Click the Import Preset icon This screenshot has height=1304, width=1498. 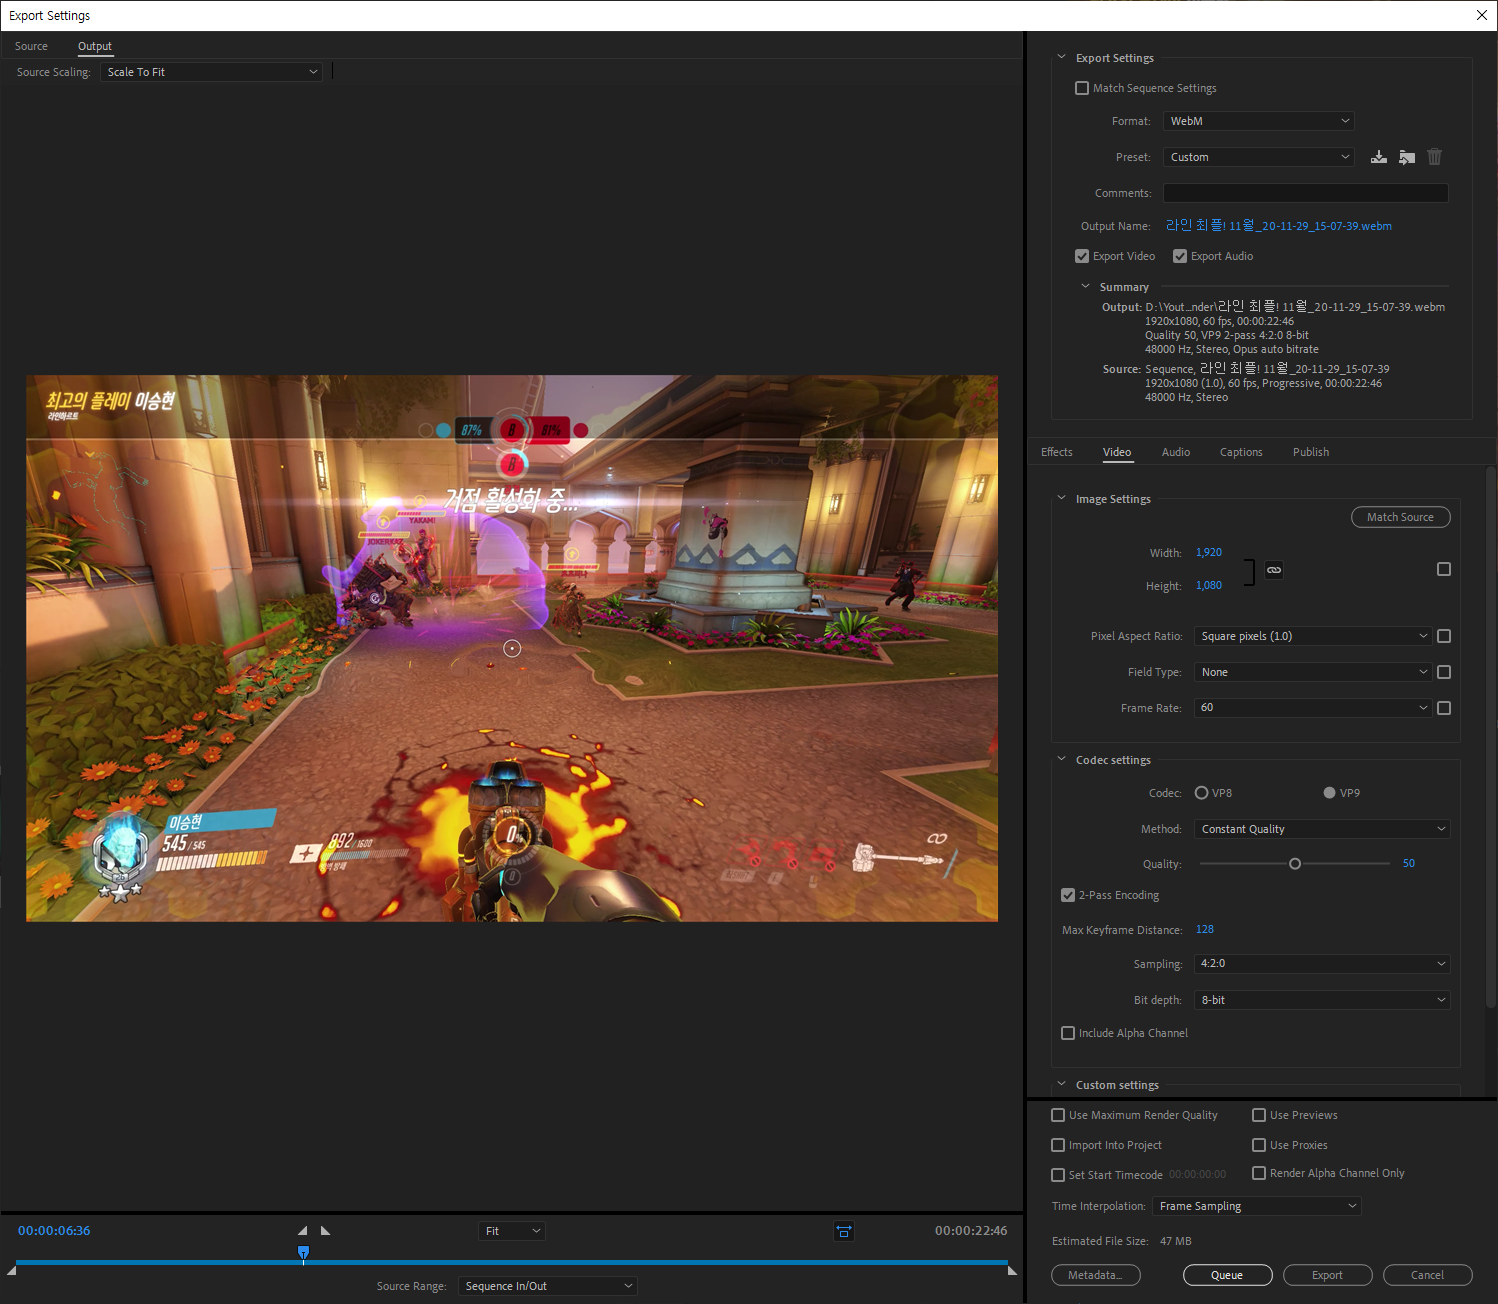click(1407, 157)
